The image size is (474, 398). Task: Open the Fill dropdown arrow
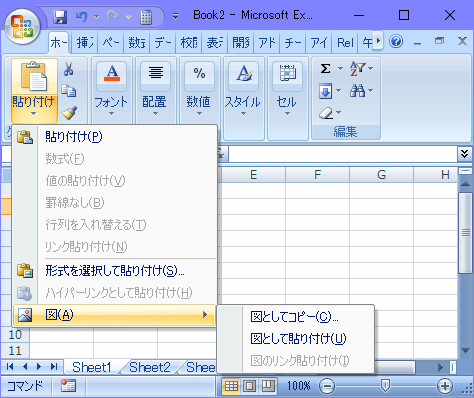[x=338, y=90]
